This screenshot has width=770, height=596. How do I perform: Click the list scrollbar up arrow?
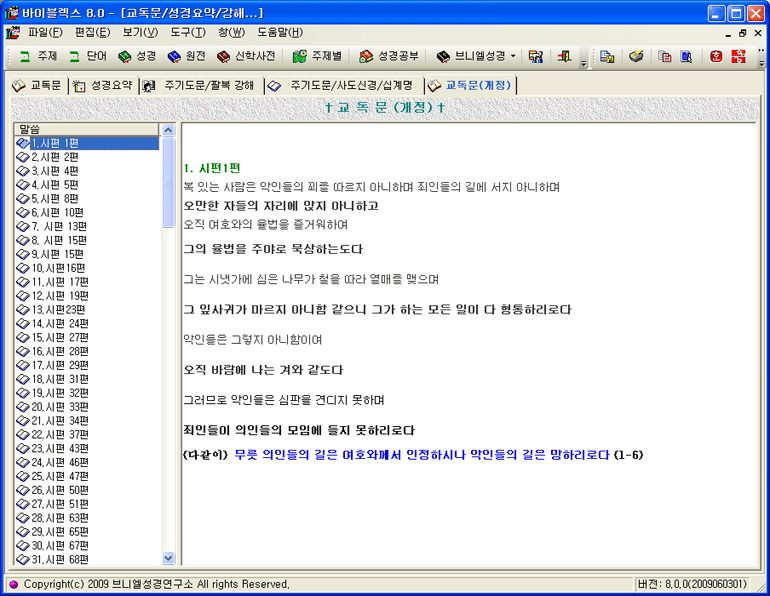(168, 130)
